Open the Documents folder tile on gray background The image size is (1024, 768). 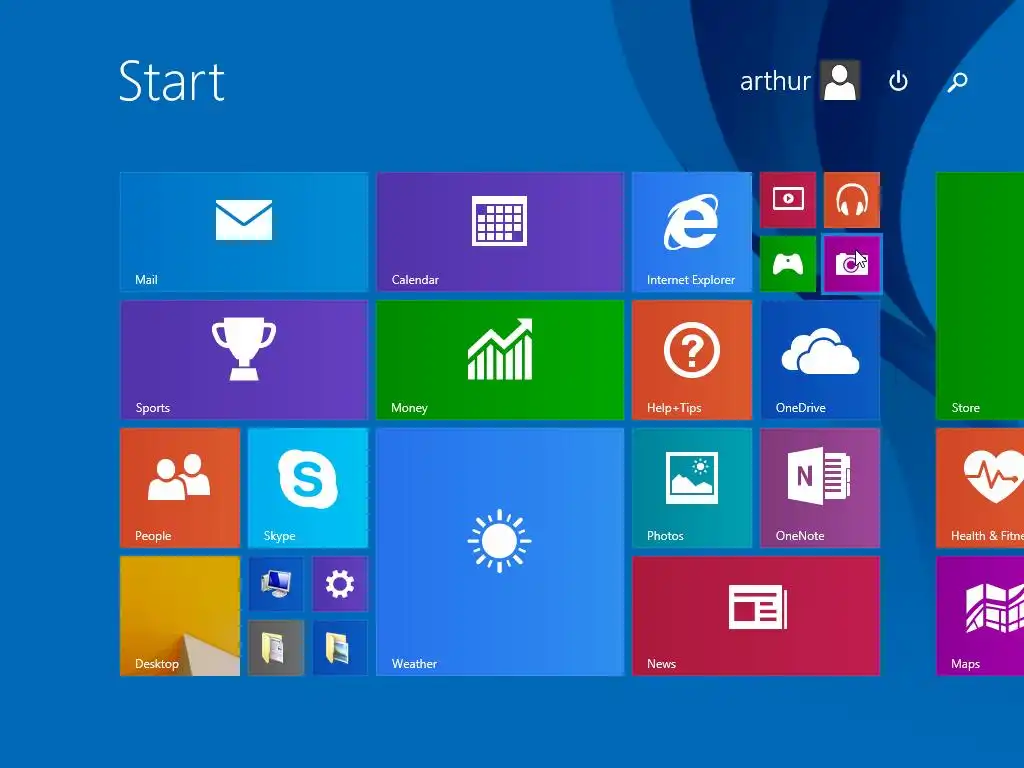click(x=276, y=648)
